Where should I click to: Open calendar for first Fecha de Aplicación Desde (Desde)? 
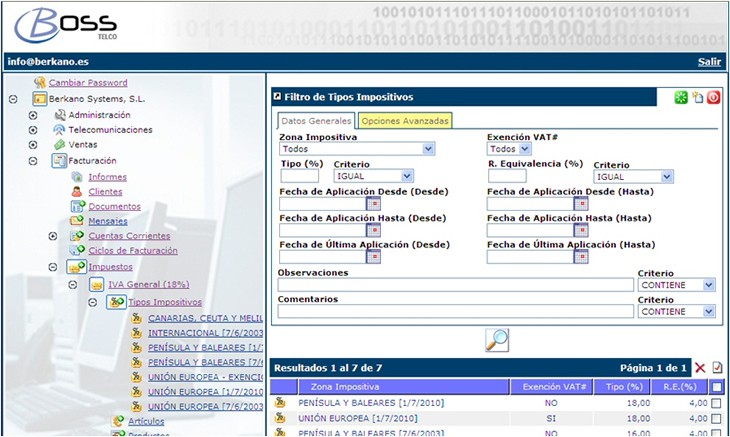click(373, 204)
